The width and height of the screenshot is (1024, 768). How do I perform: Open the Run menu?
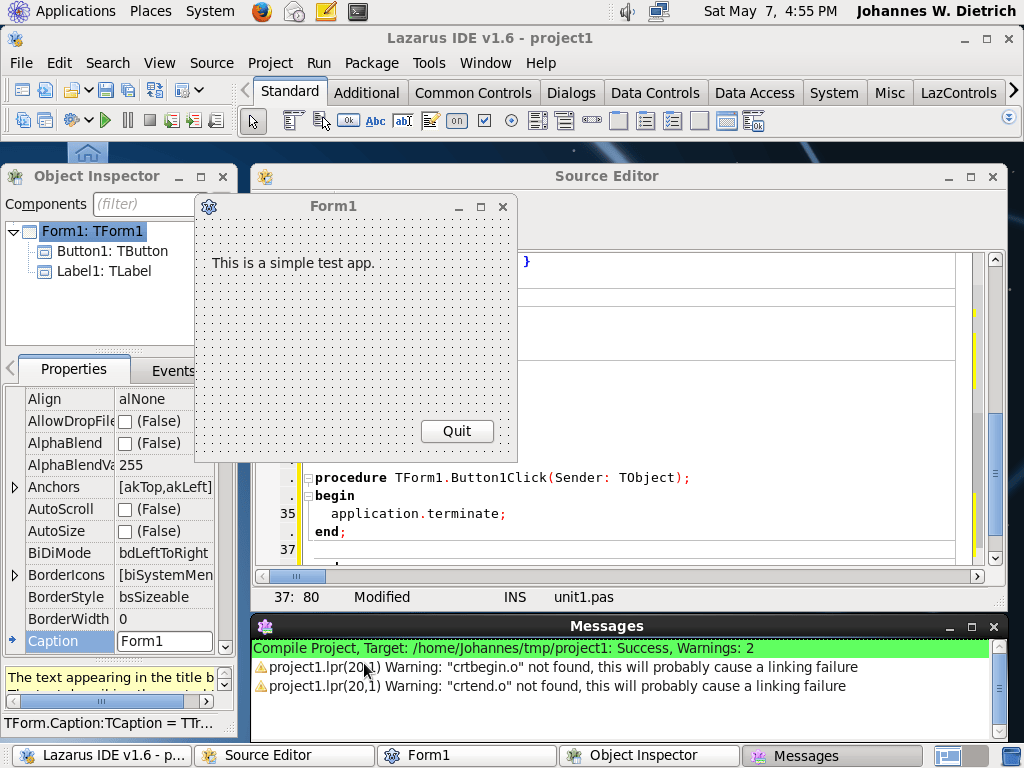319,63
